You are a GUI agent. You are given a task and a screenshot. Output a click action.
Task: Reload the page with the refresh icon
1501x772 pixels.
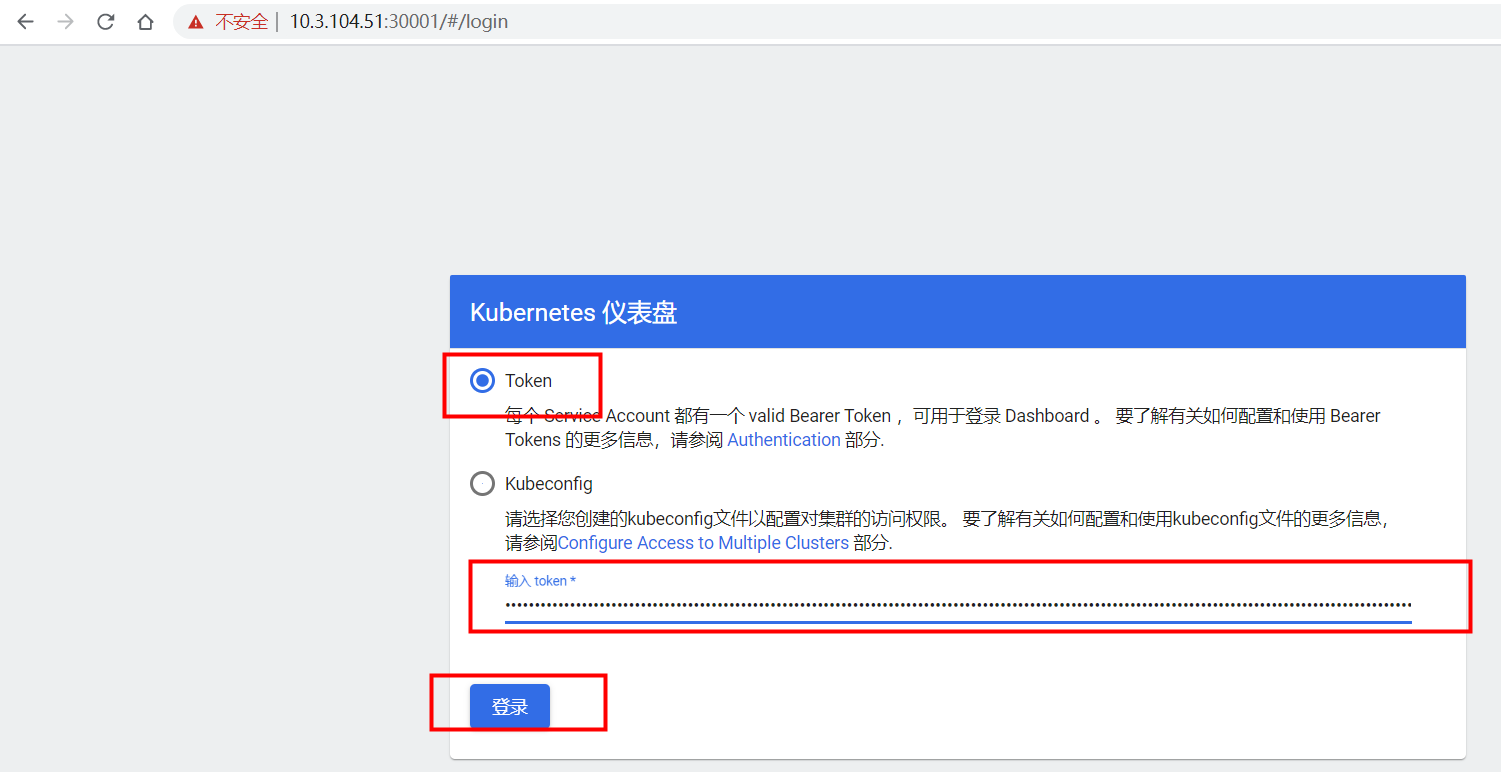105,22
